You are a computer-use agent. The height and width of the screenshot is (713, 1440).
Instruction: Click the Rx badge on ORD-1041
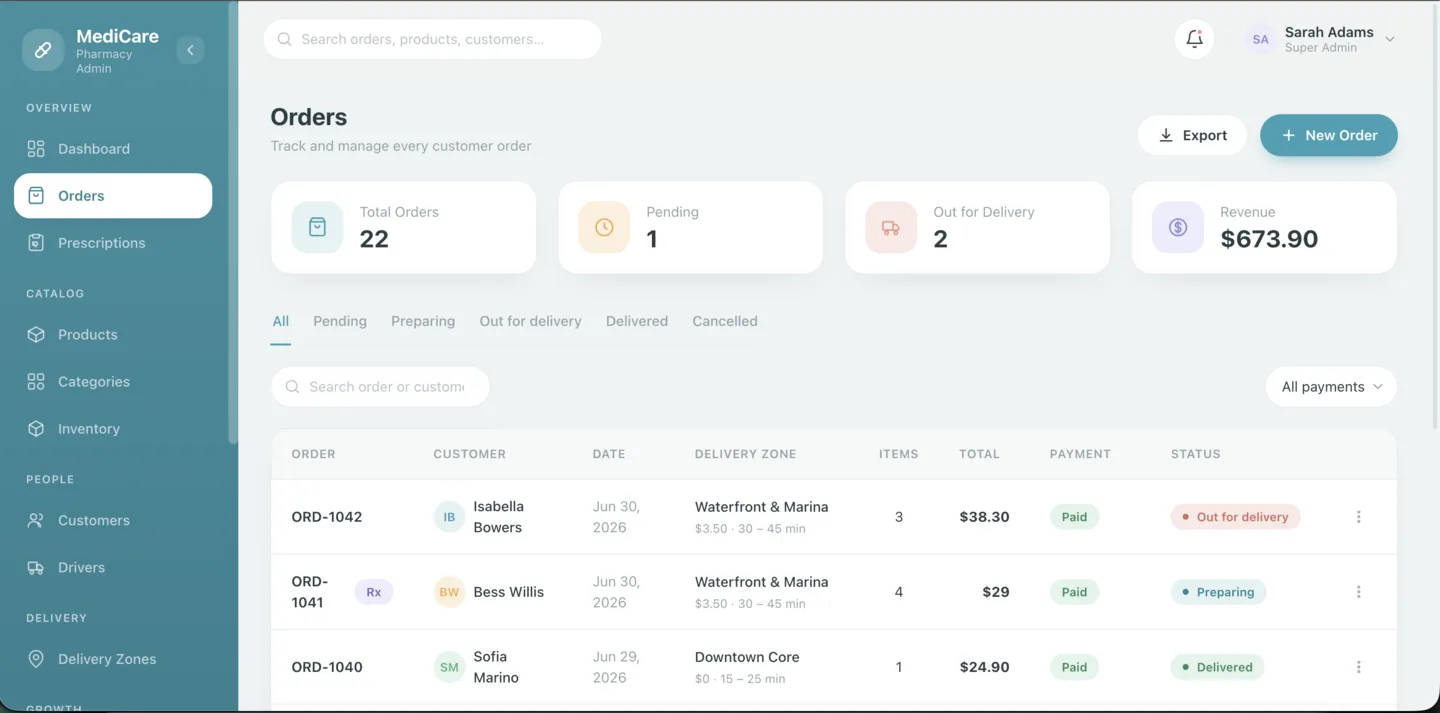[374, 592]
